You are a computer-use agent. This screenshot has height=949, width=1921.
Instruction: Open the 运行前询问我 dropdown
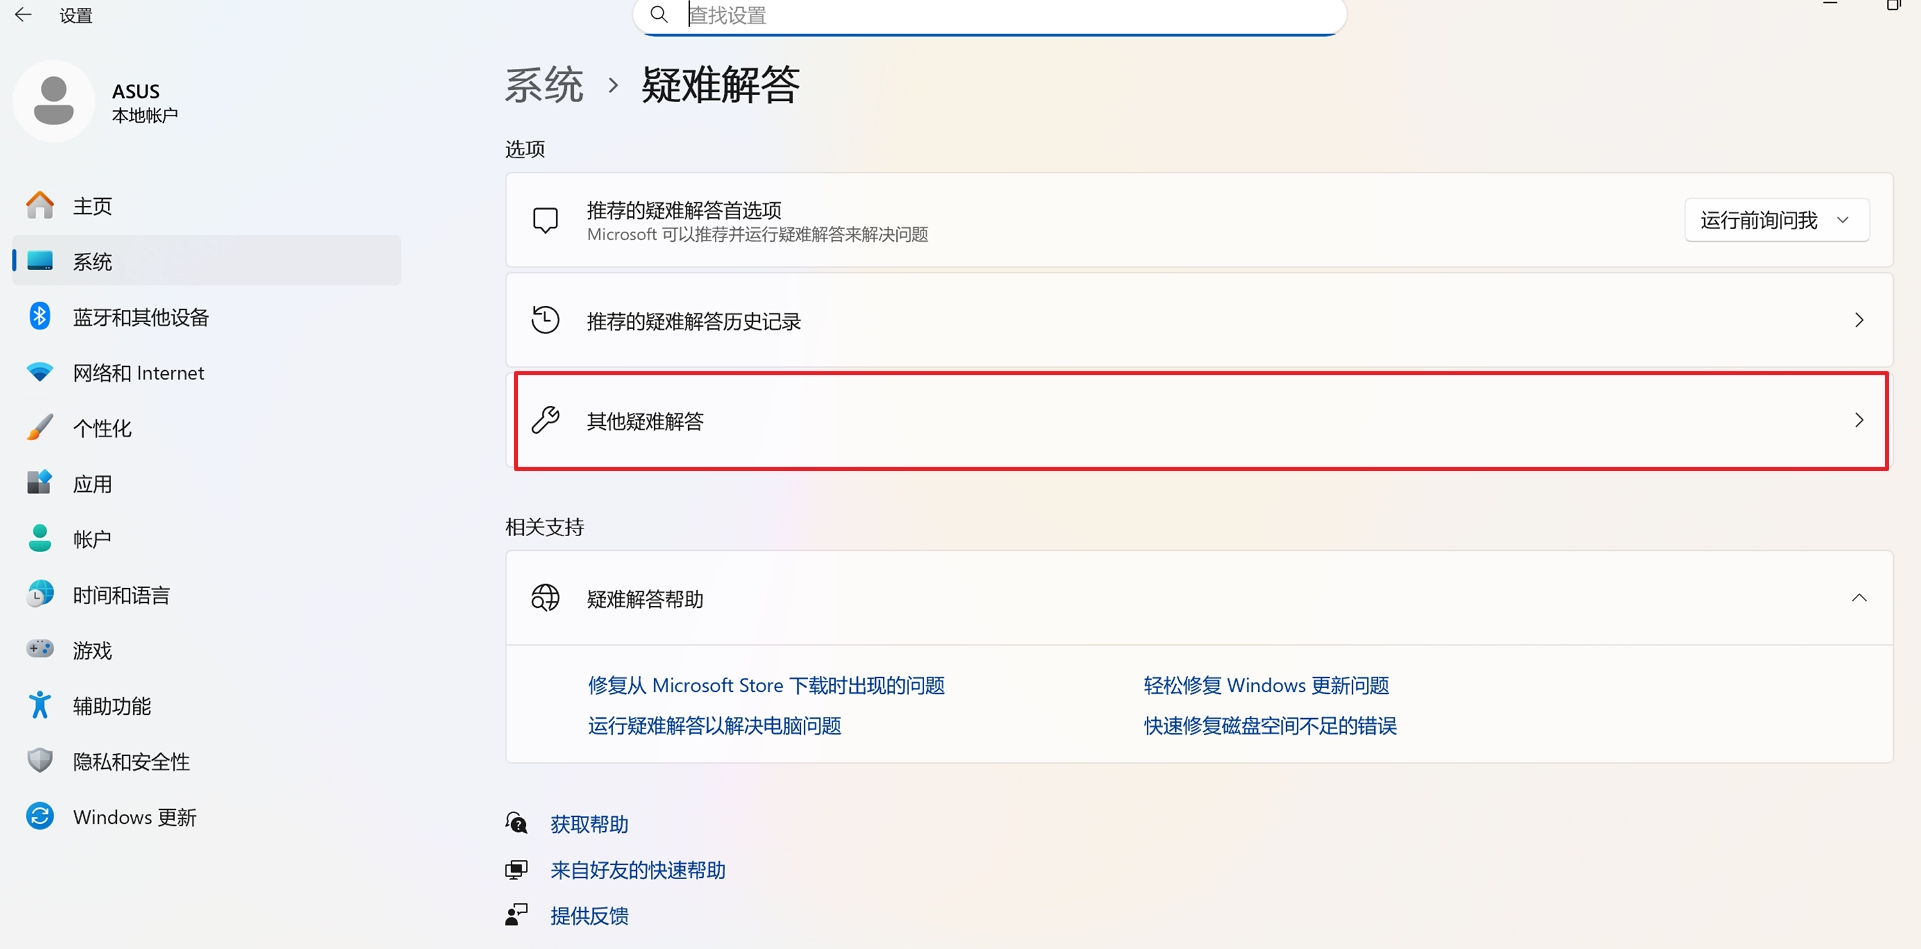click(x=1776, y=220)
